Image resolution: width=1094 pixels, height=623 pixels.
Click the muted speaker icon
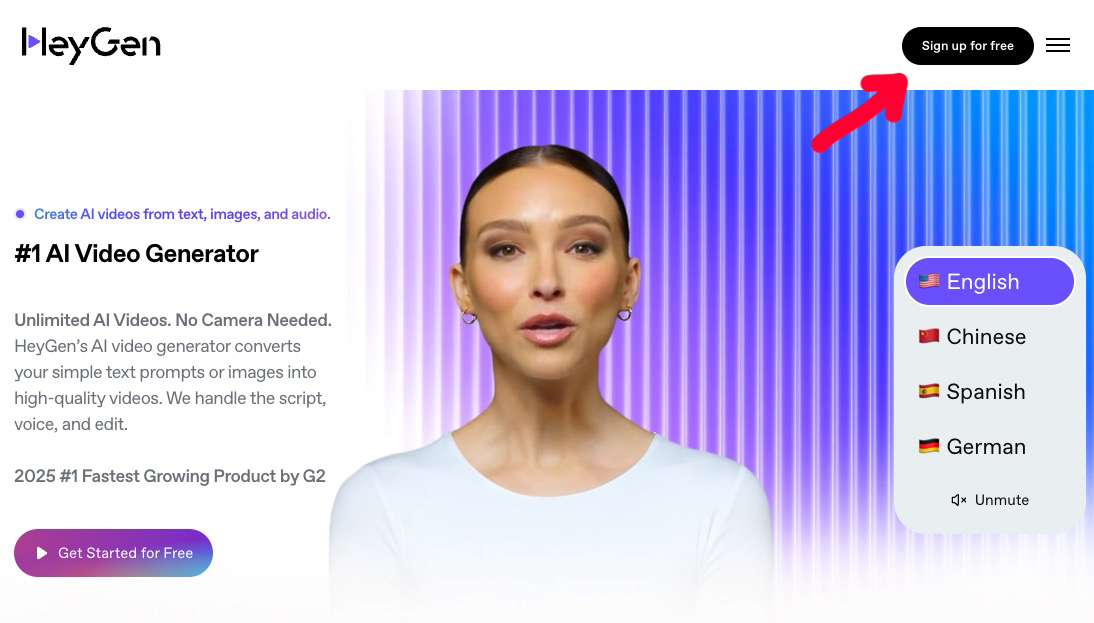959,500
